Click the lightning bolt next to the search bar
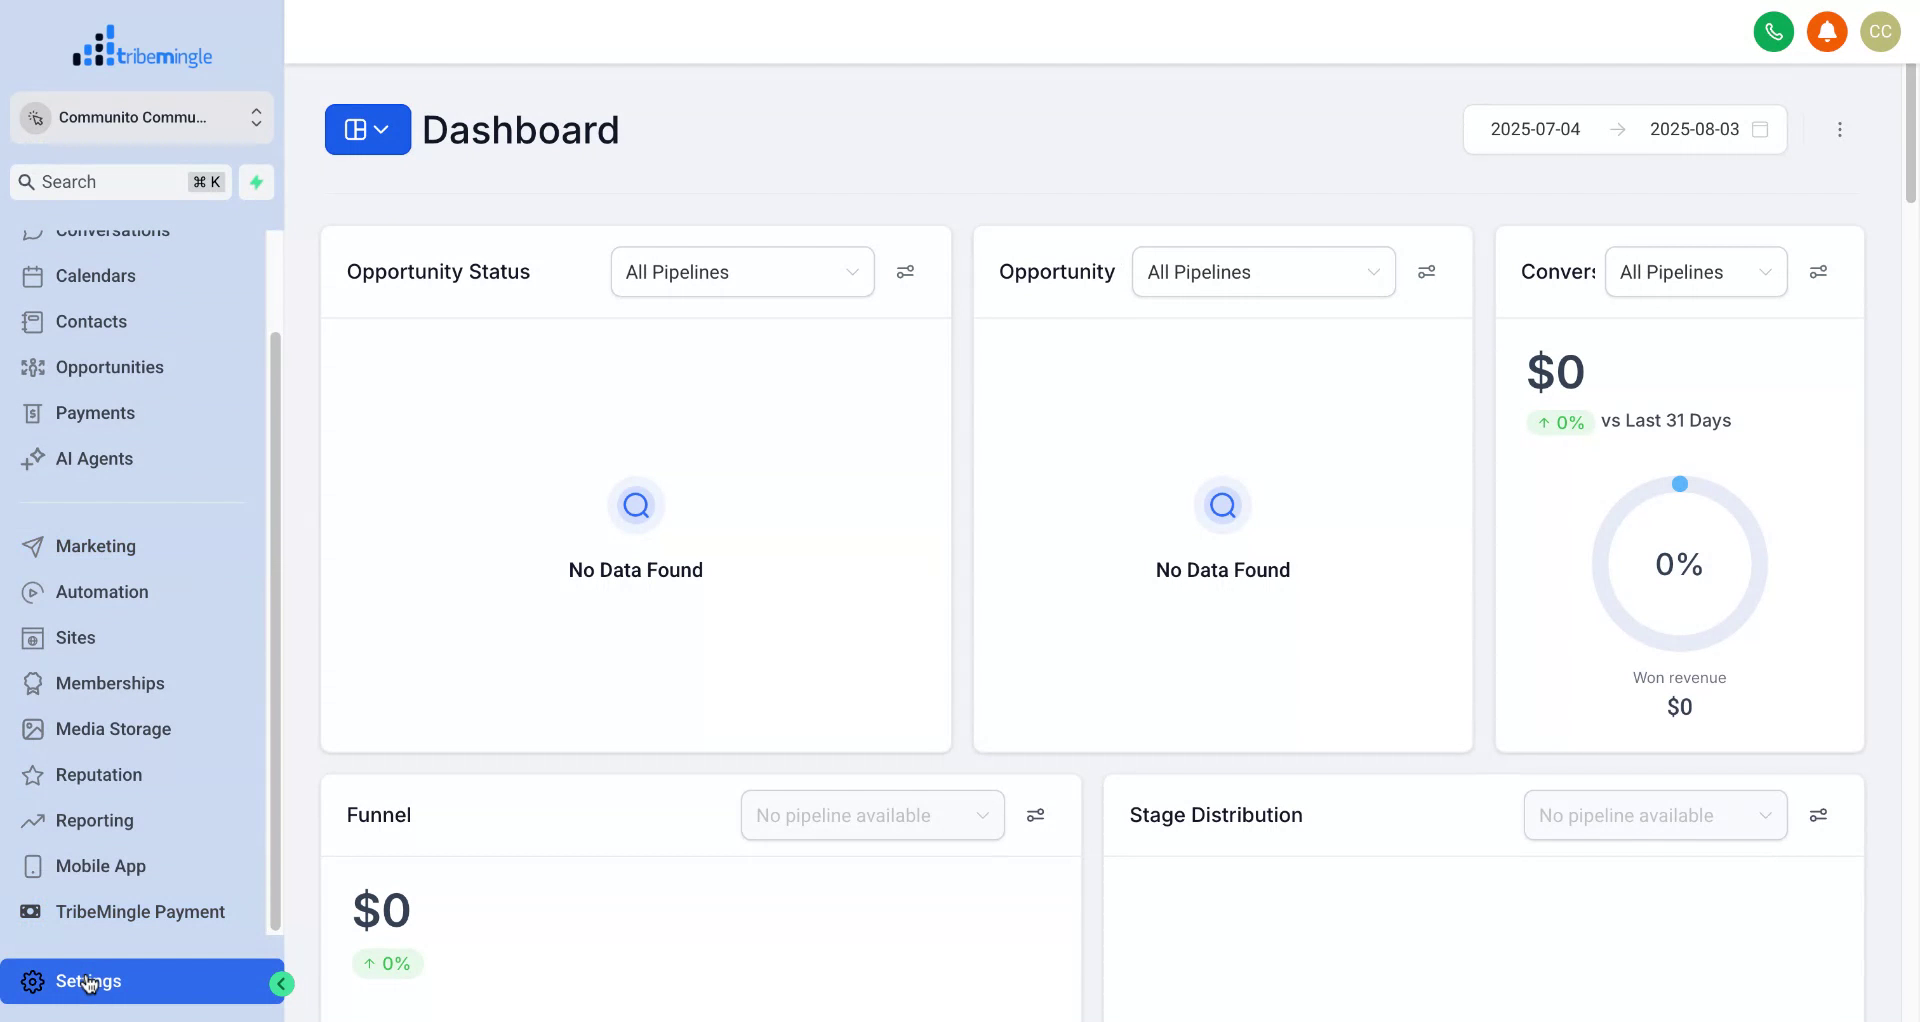 256,182
